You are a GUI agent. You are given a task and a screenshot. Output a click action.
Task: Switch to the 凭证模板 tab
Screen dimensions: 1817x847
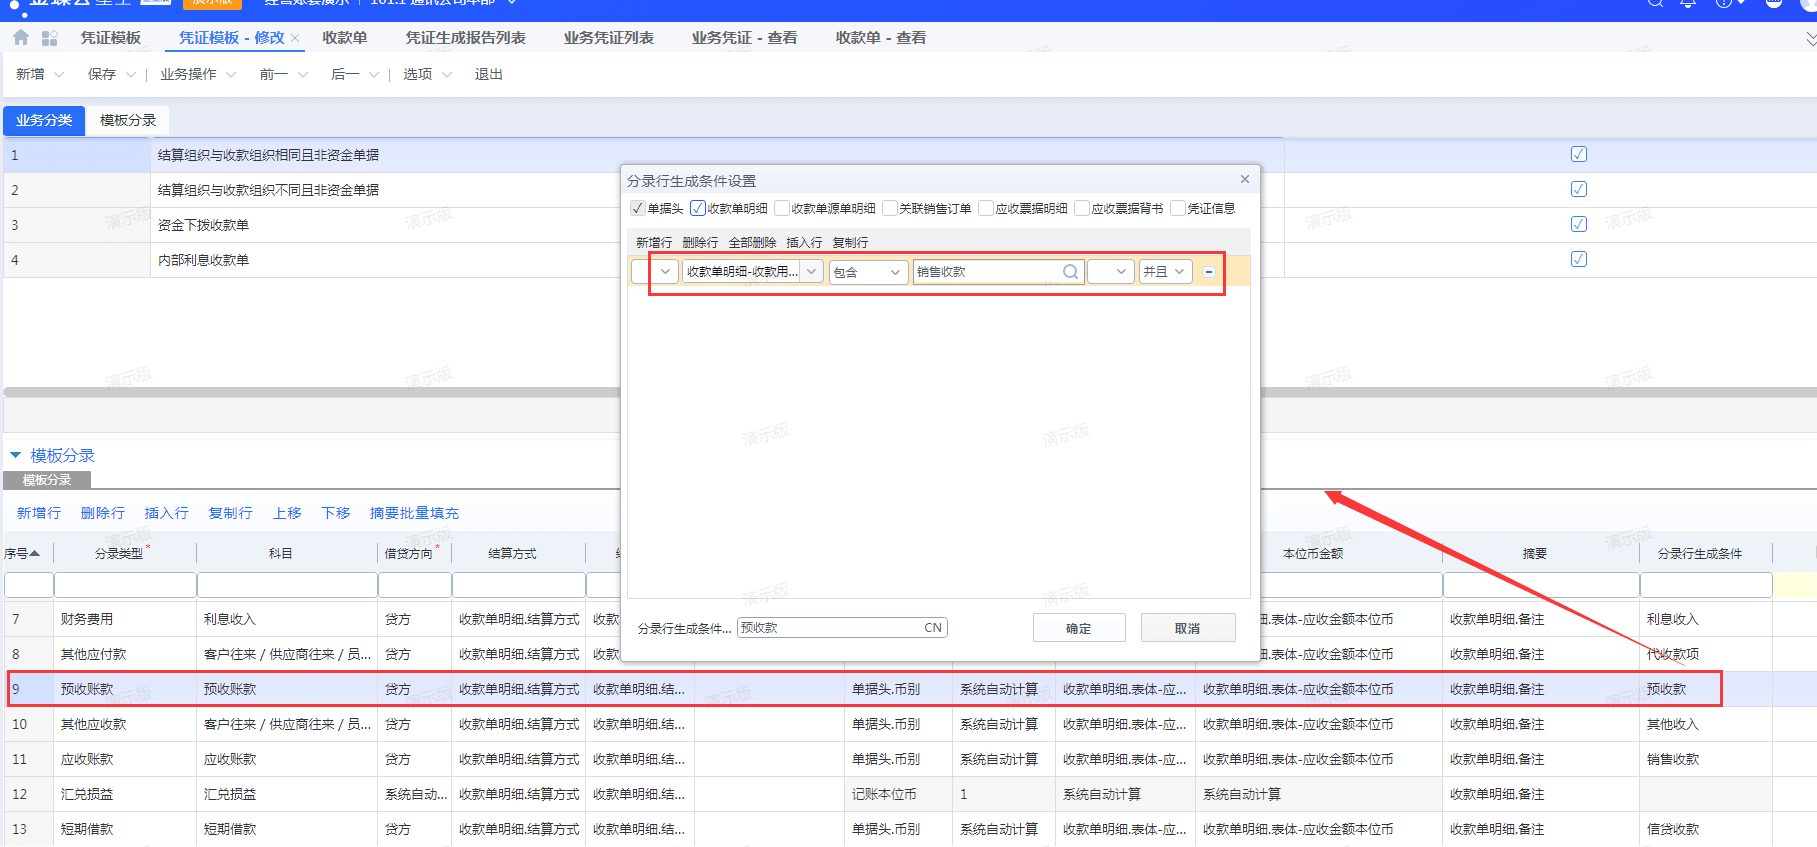pos(111,38)
